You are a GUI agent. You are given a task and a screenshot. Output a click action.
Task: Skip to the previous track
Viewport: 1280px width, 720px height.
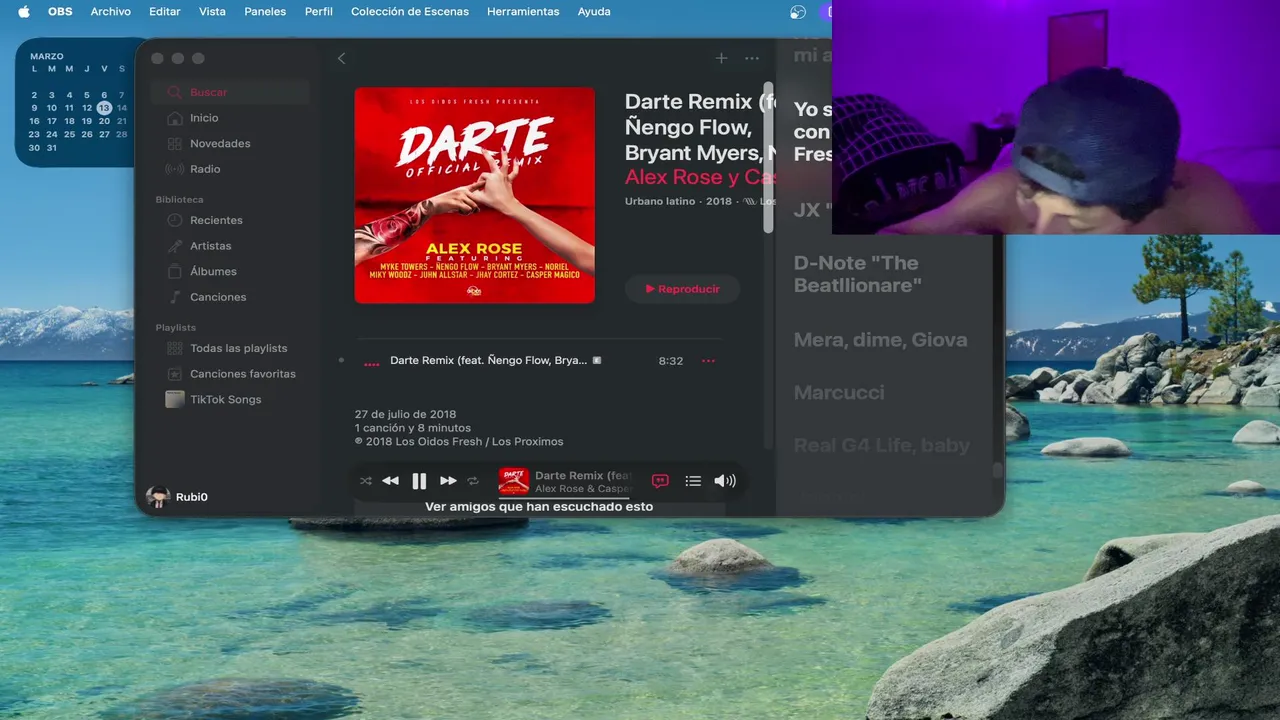(x=391, y=481)
